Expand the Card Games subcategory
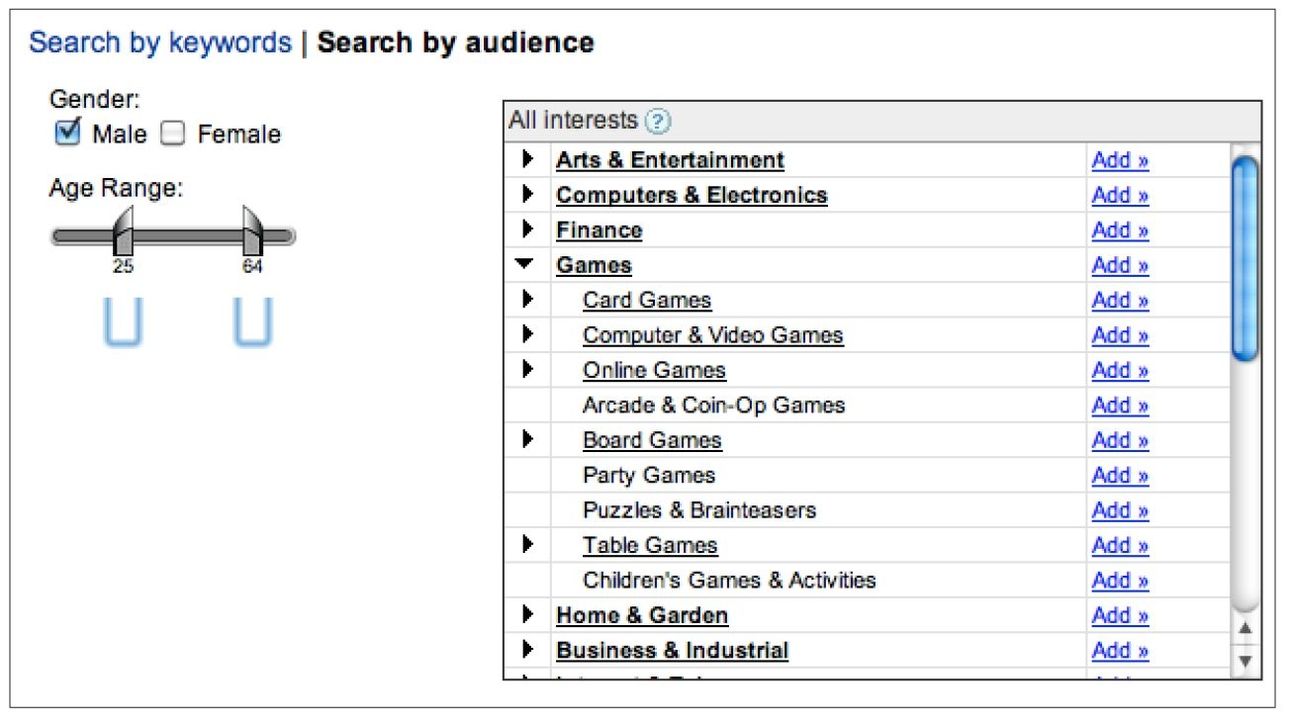 [527, 300]
